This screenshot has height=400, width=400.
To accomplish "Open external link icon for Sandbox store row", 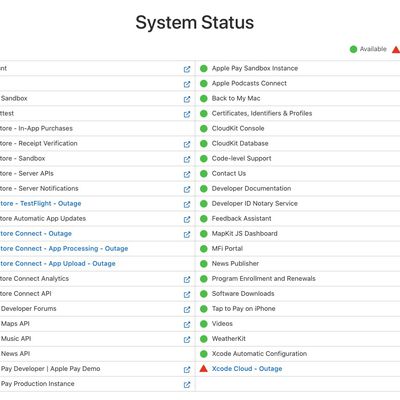I will point(187,159).
